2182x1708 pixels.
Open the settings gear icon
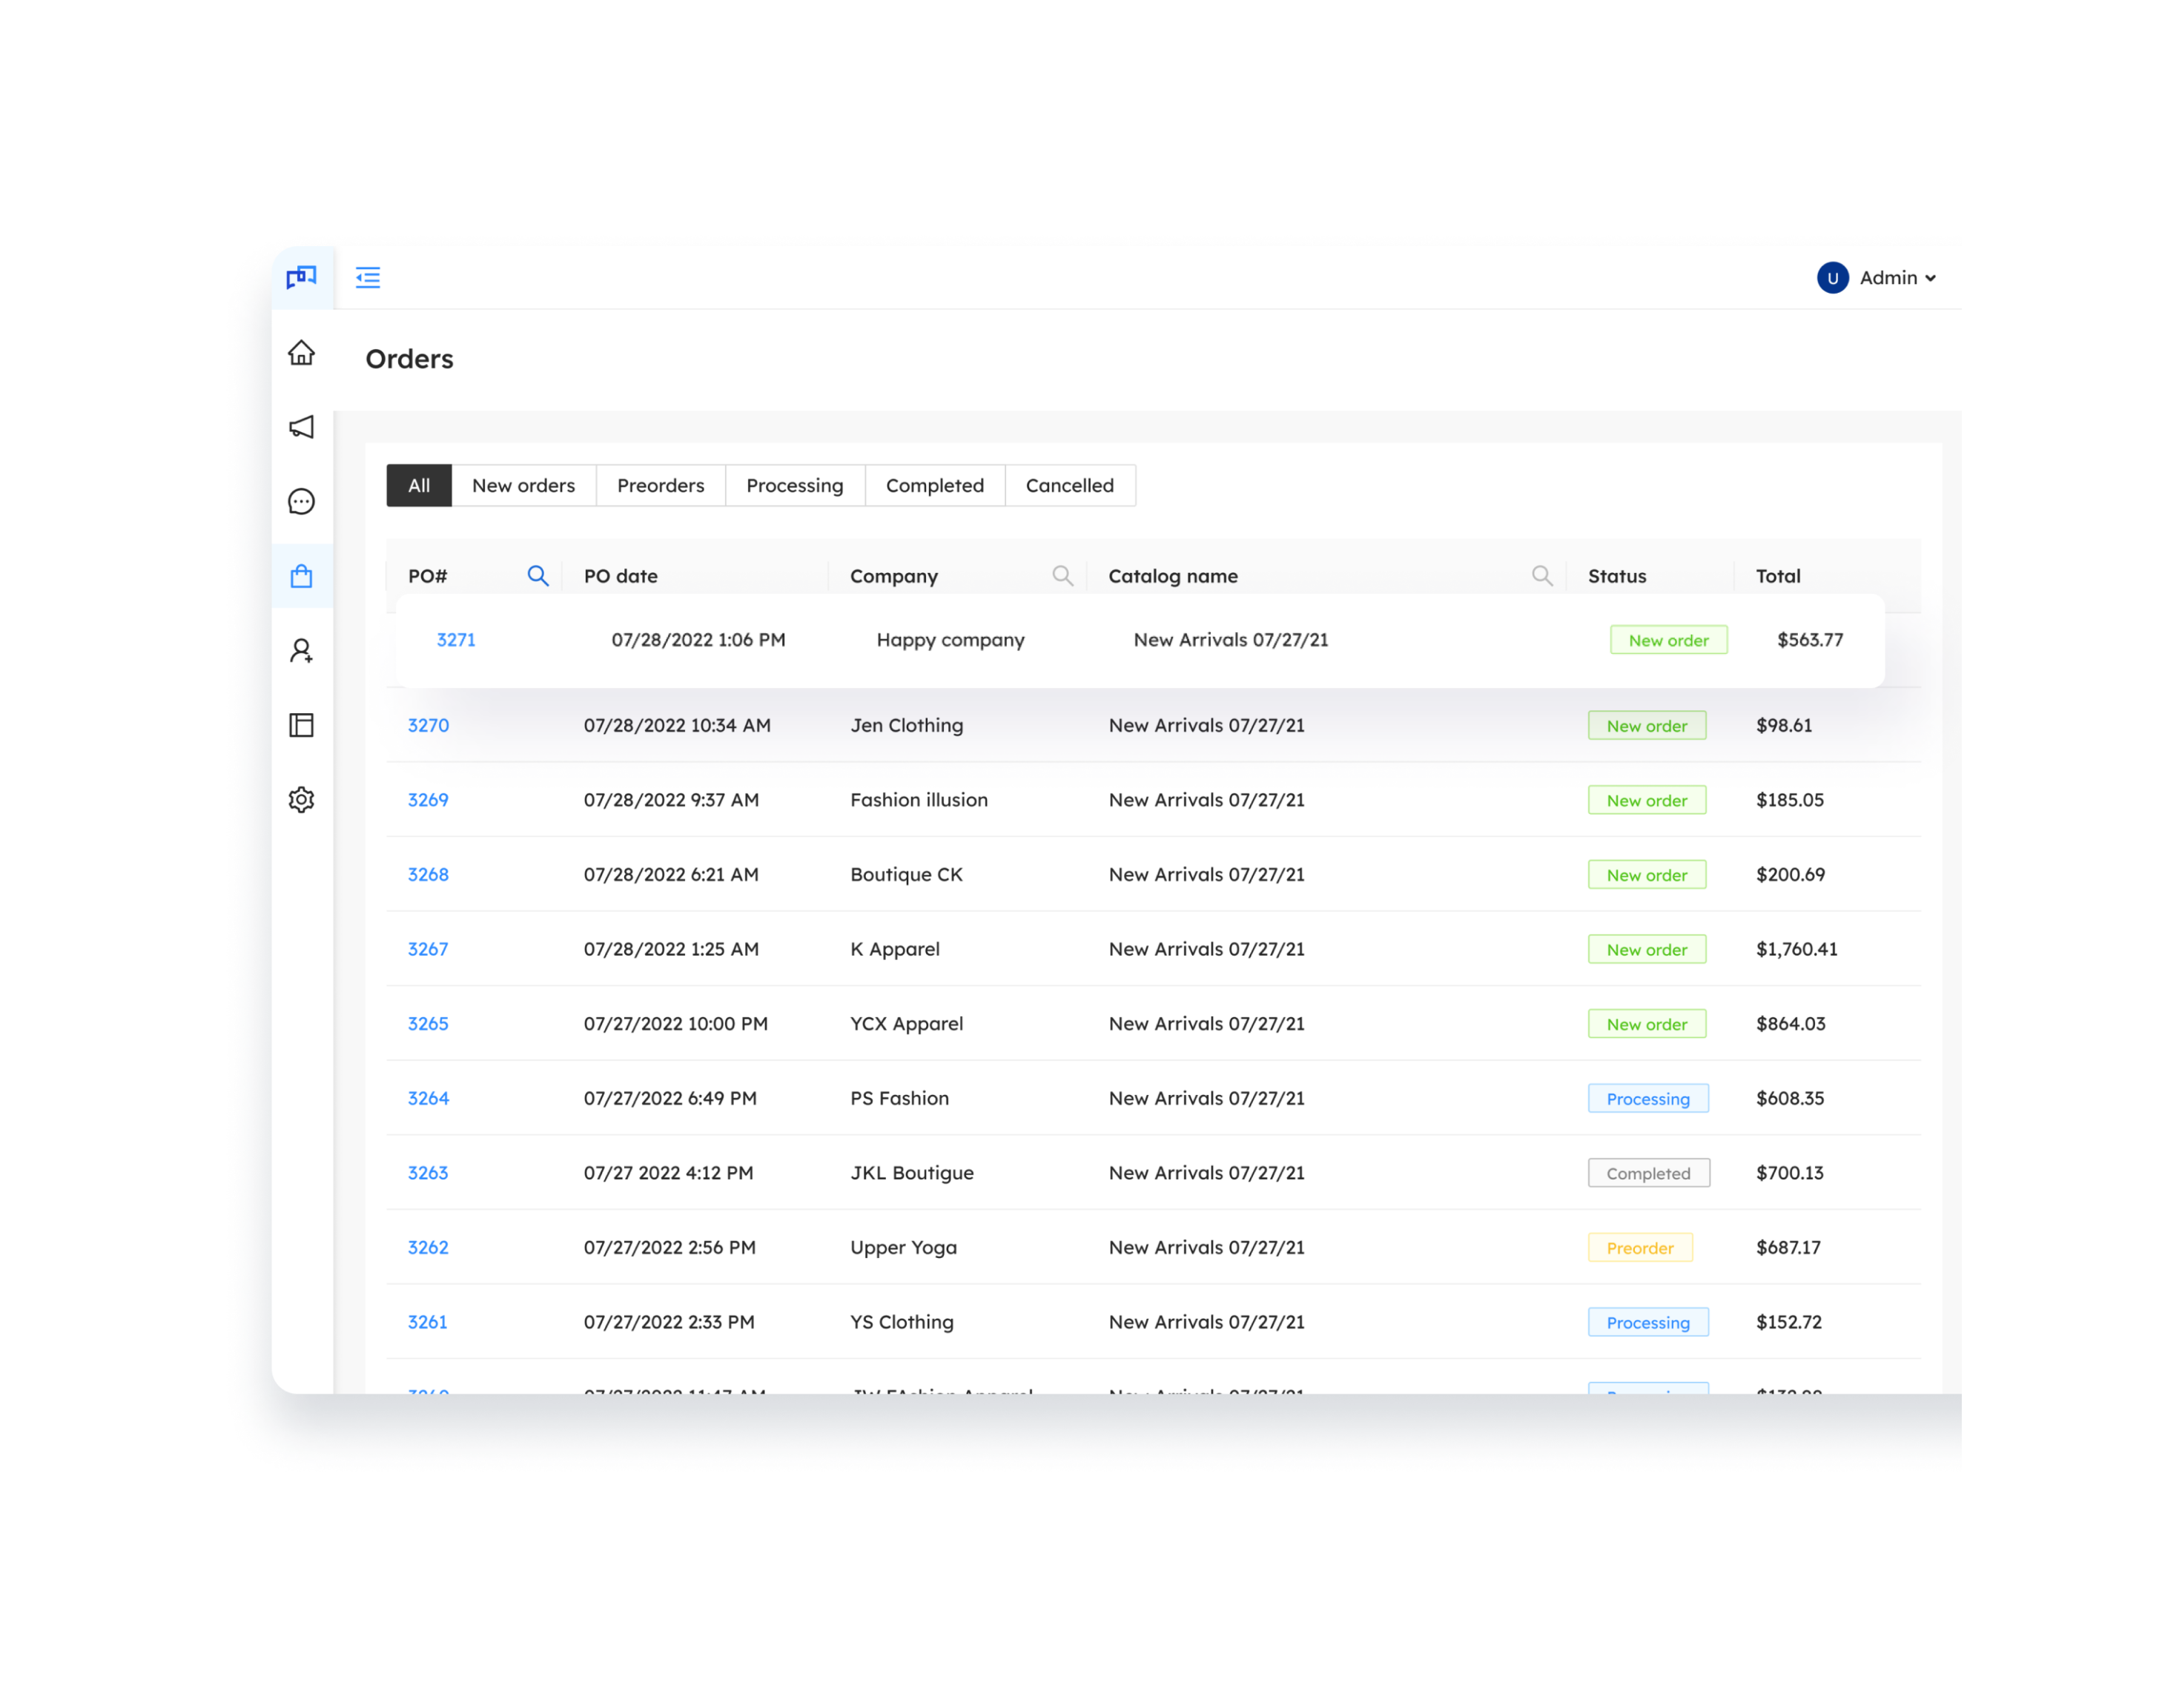pos(301,800)
